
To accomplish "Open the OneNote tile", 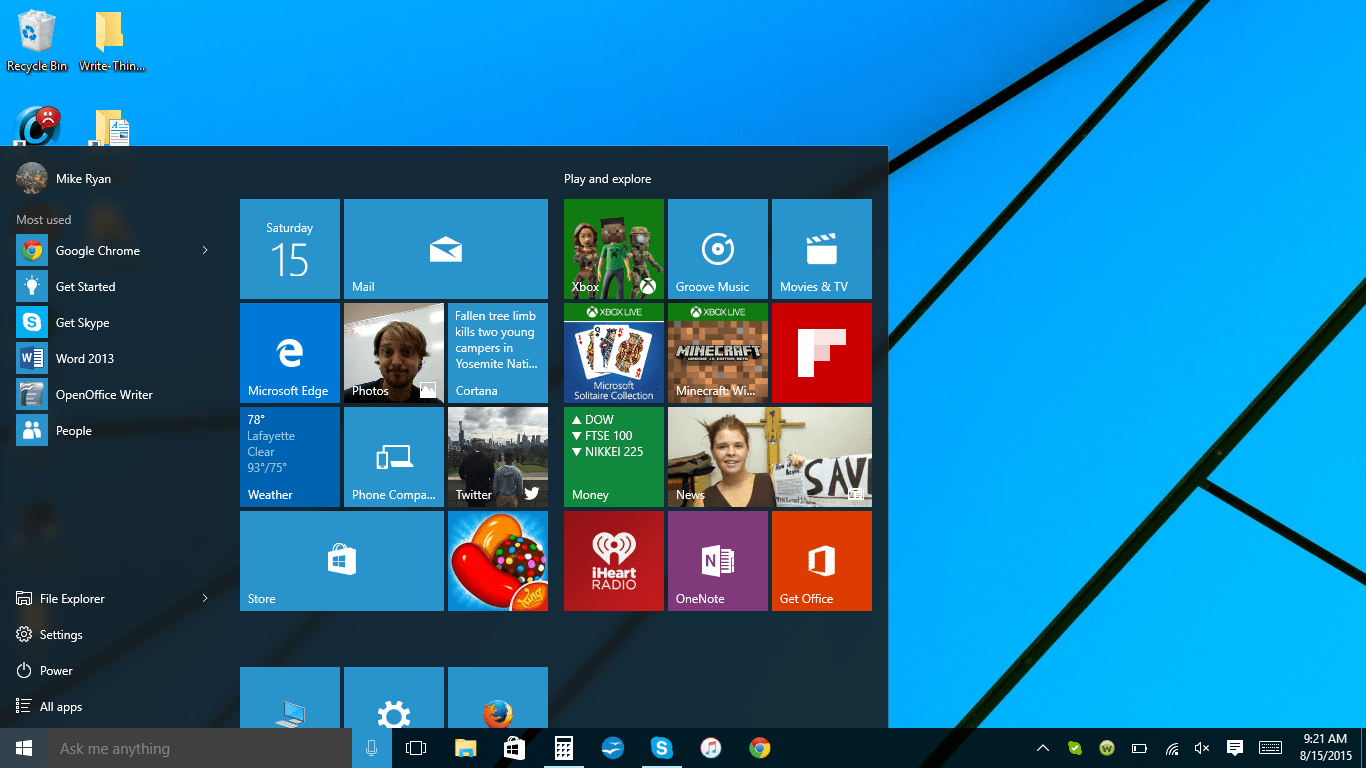I will tap(718, 561).
